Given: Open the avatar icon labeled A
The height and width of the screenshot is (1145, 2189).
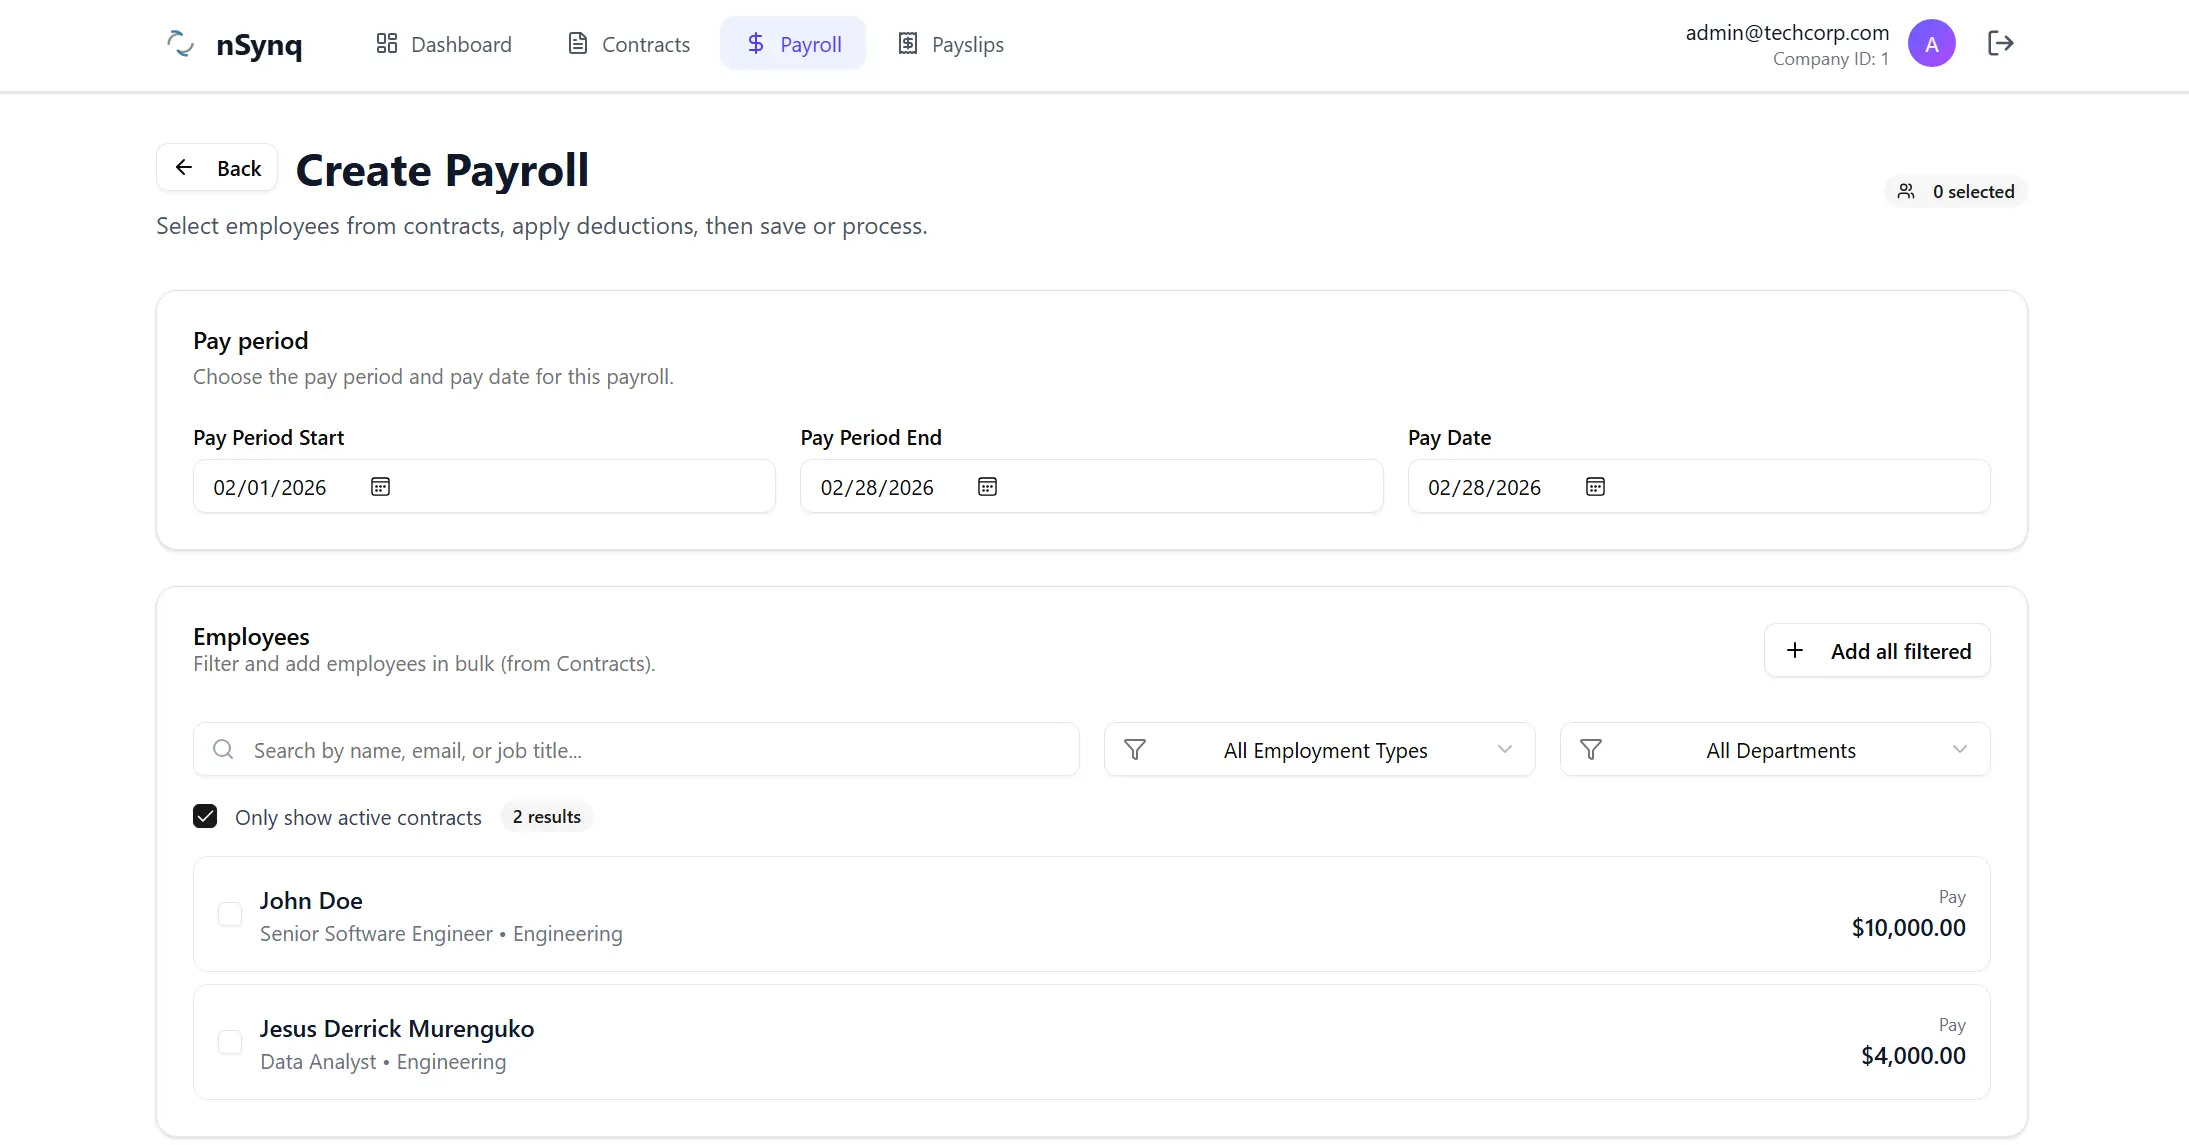Looking at the screenshot, I should click(x=1932, y=43).
